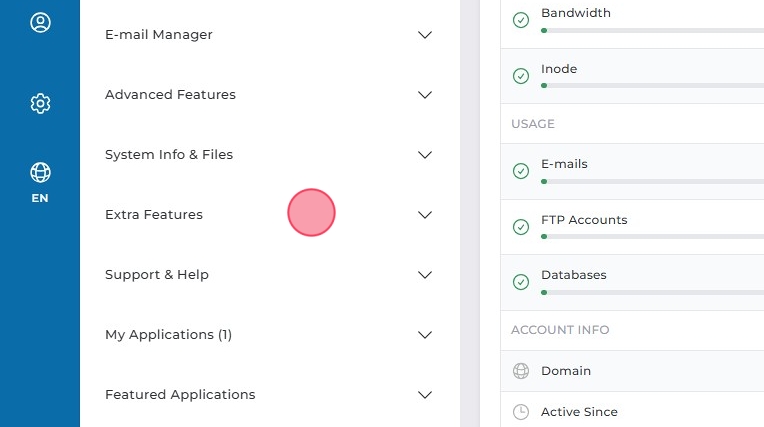Open the Support & Help menu
764x427 pixels.
(x=157, y=275)
